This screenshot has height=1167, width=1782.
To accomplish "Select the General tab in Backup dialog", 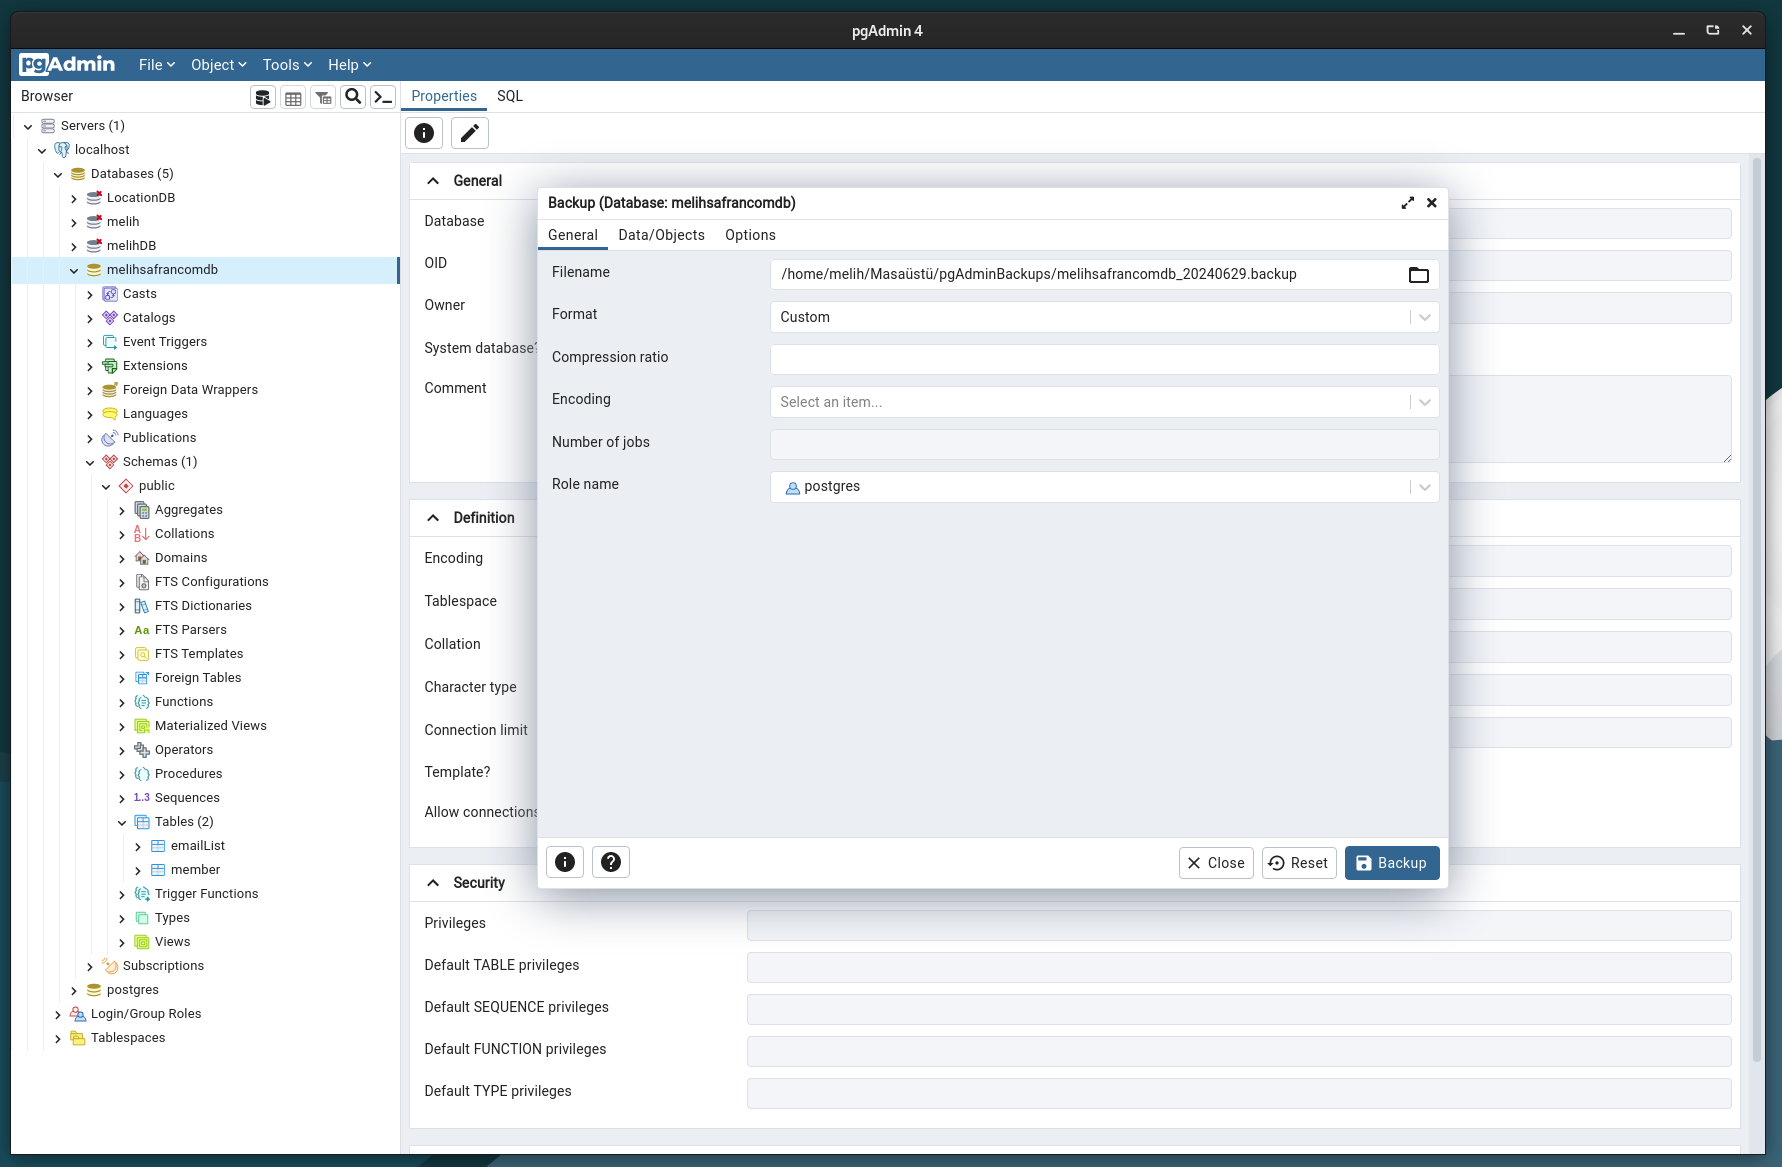I will click(573, 235).
